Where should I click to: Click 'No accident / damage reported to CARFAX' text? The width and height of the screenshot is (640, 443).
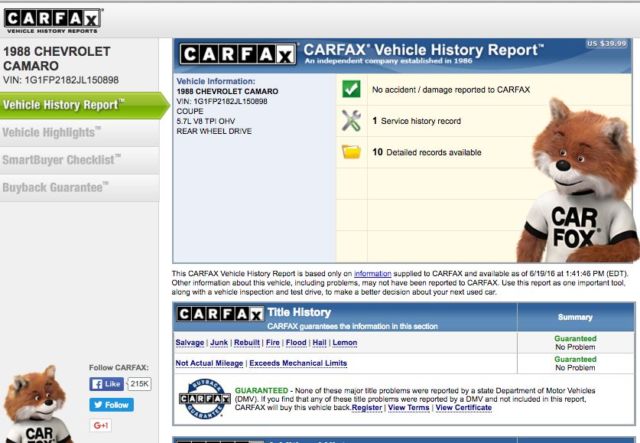(451, 89)
